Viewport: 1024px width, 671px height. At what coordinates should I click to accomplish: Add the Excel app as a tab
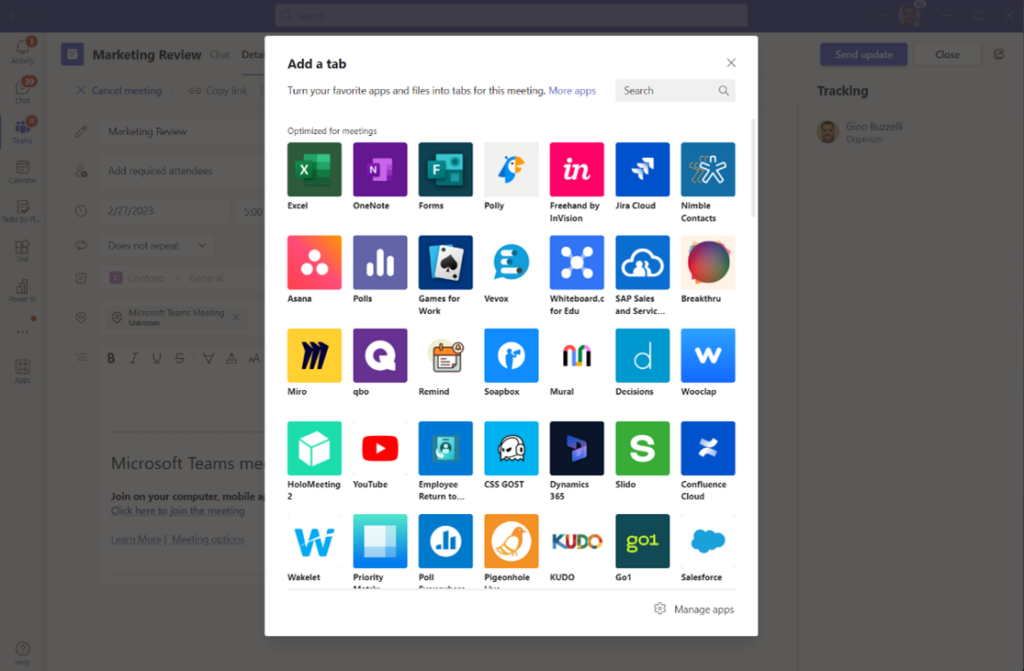[314, 169]
